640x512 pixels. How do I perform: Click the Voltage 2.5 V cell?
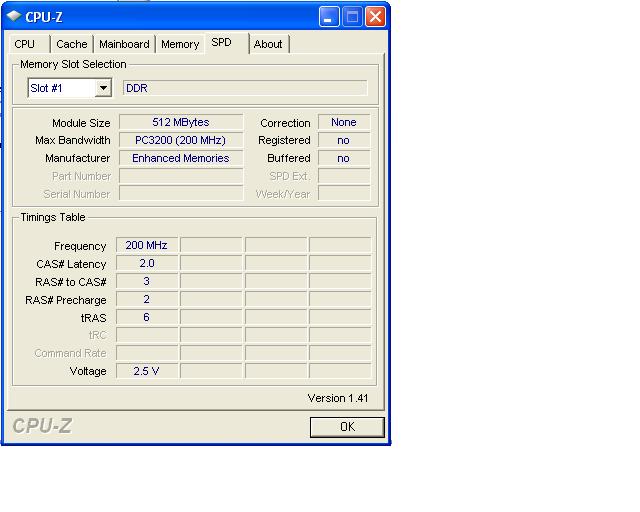point(146,371)
